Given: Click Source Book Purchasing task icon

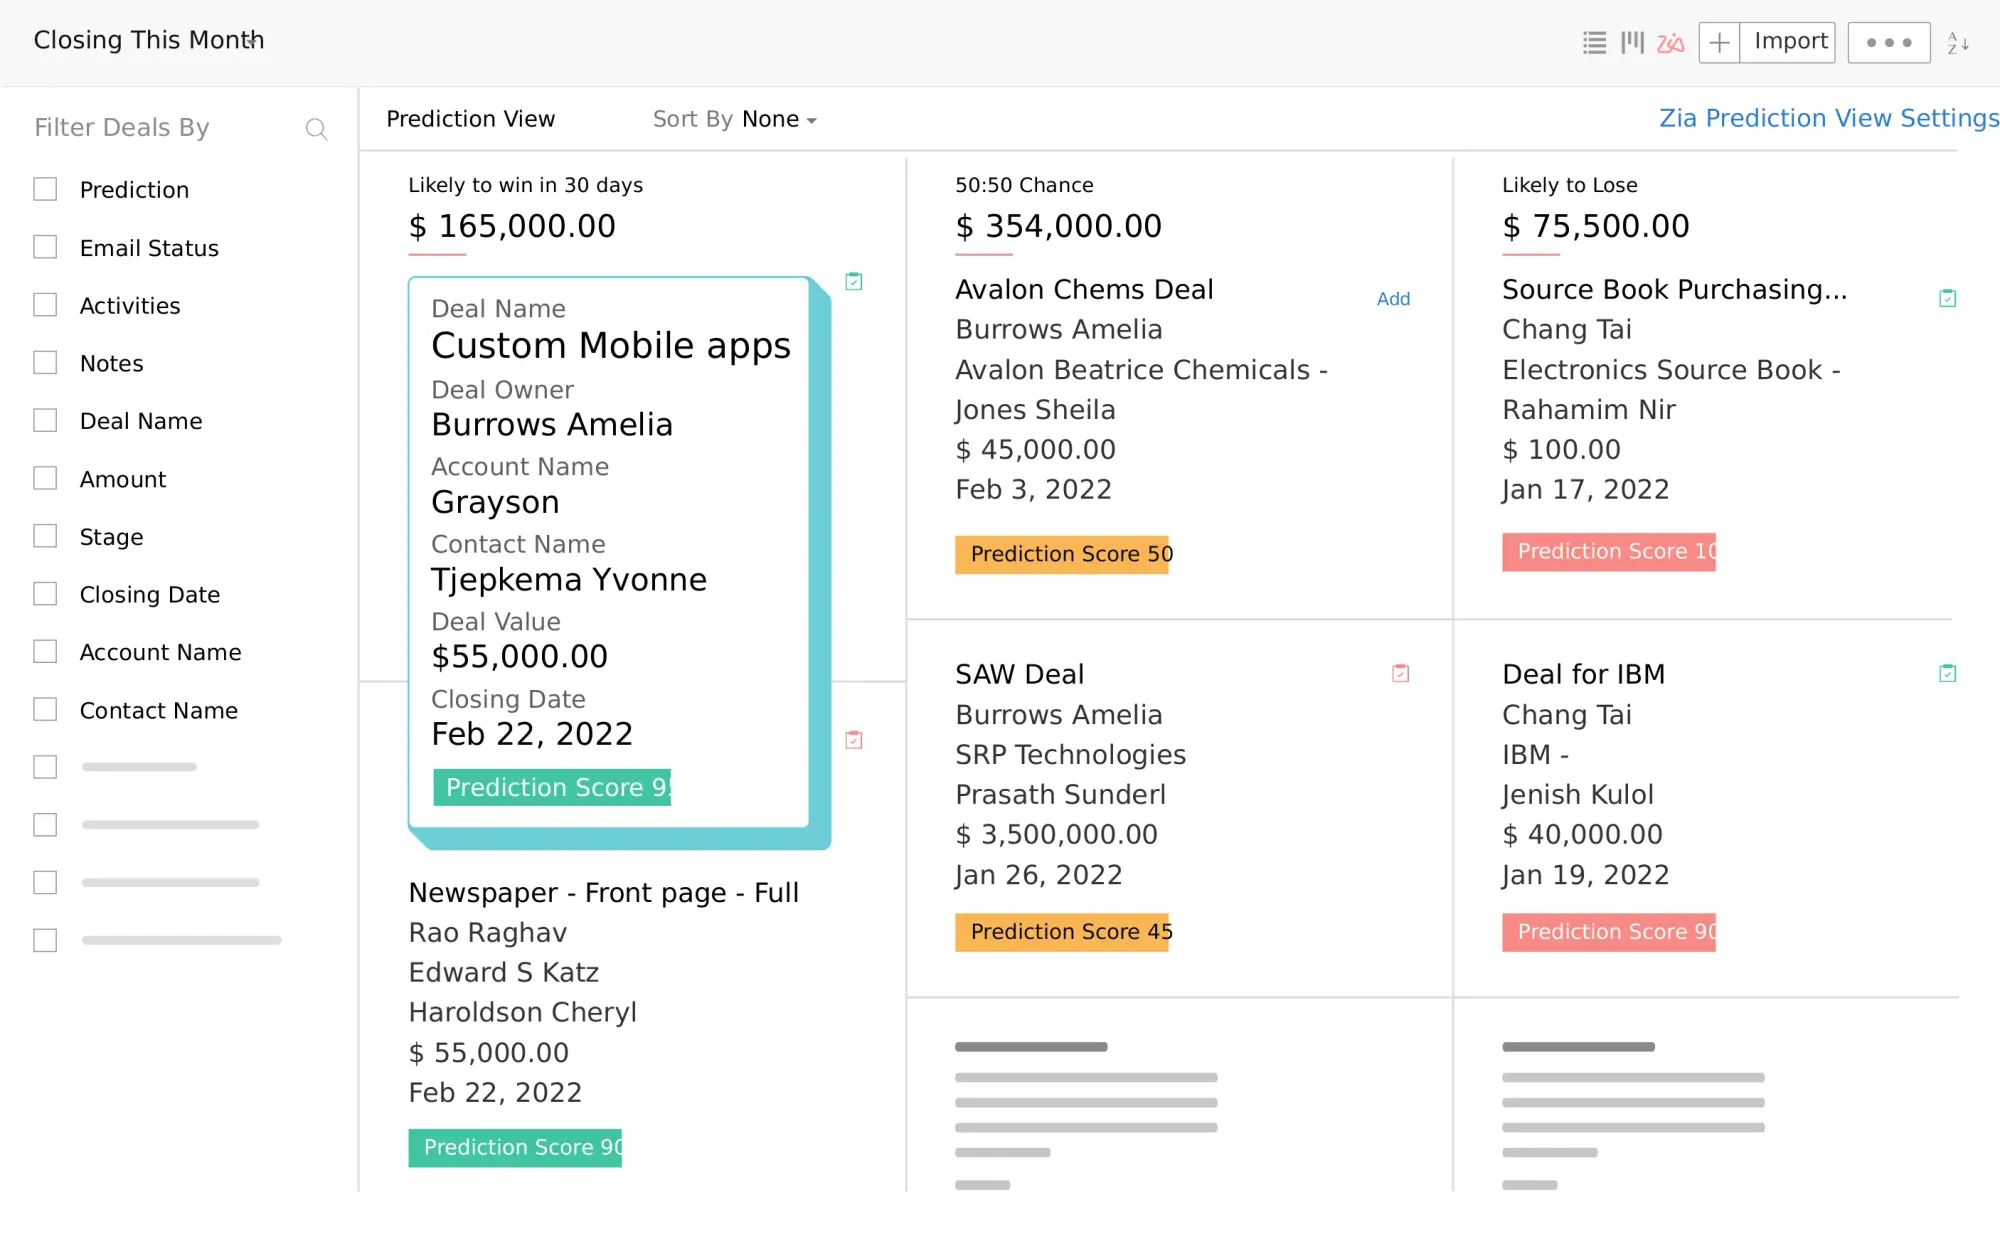Looking at the screenshot, I should (x=1947, y=298).
